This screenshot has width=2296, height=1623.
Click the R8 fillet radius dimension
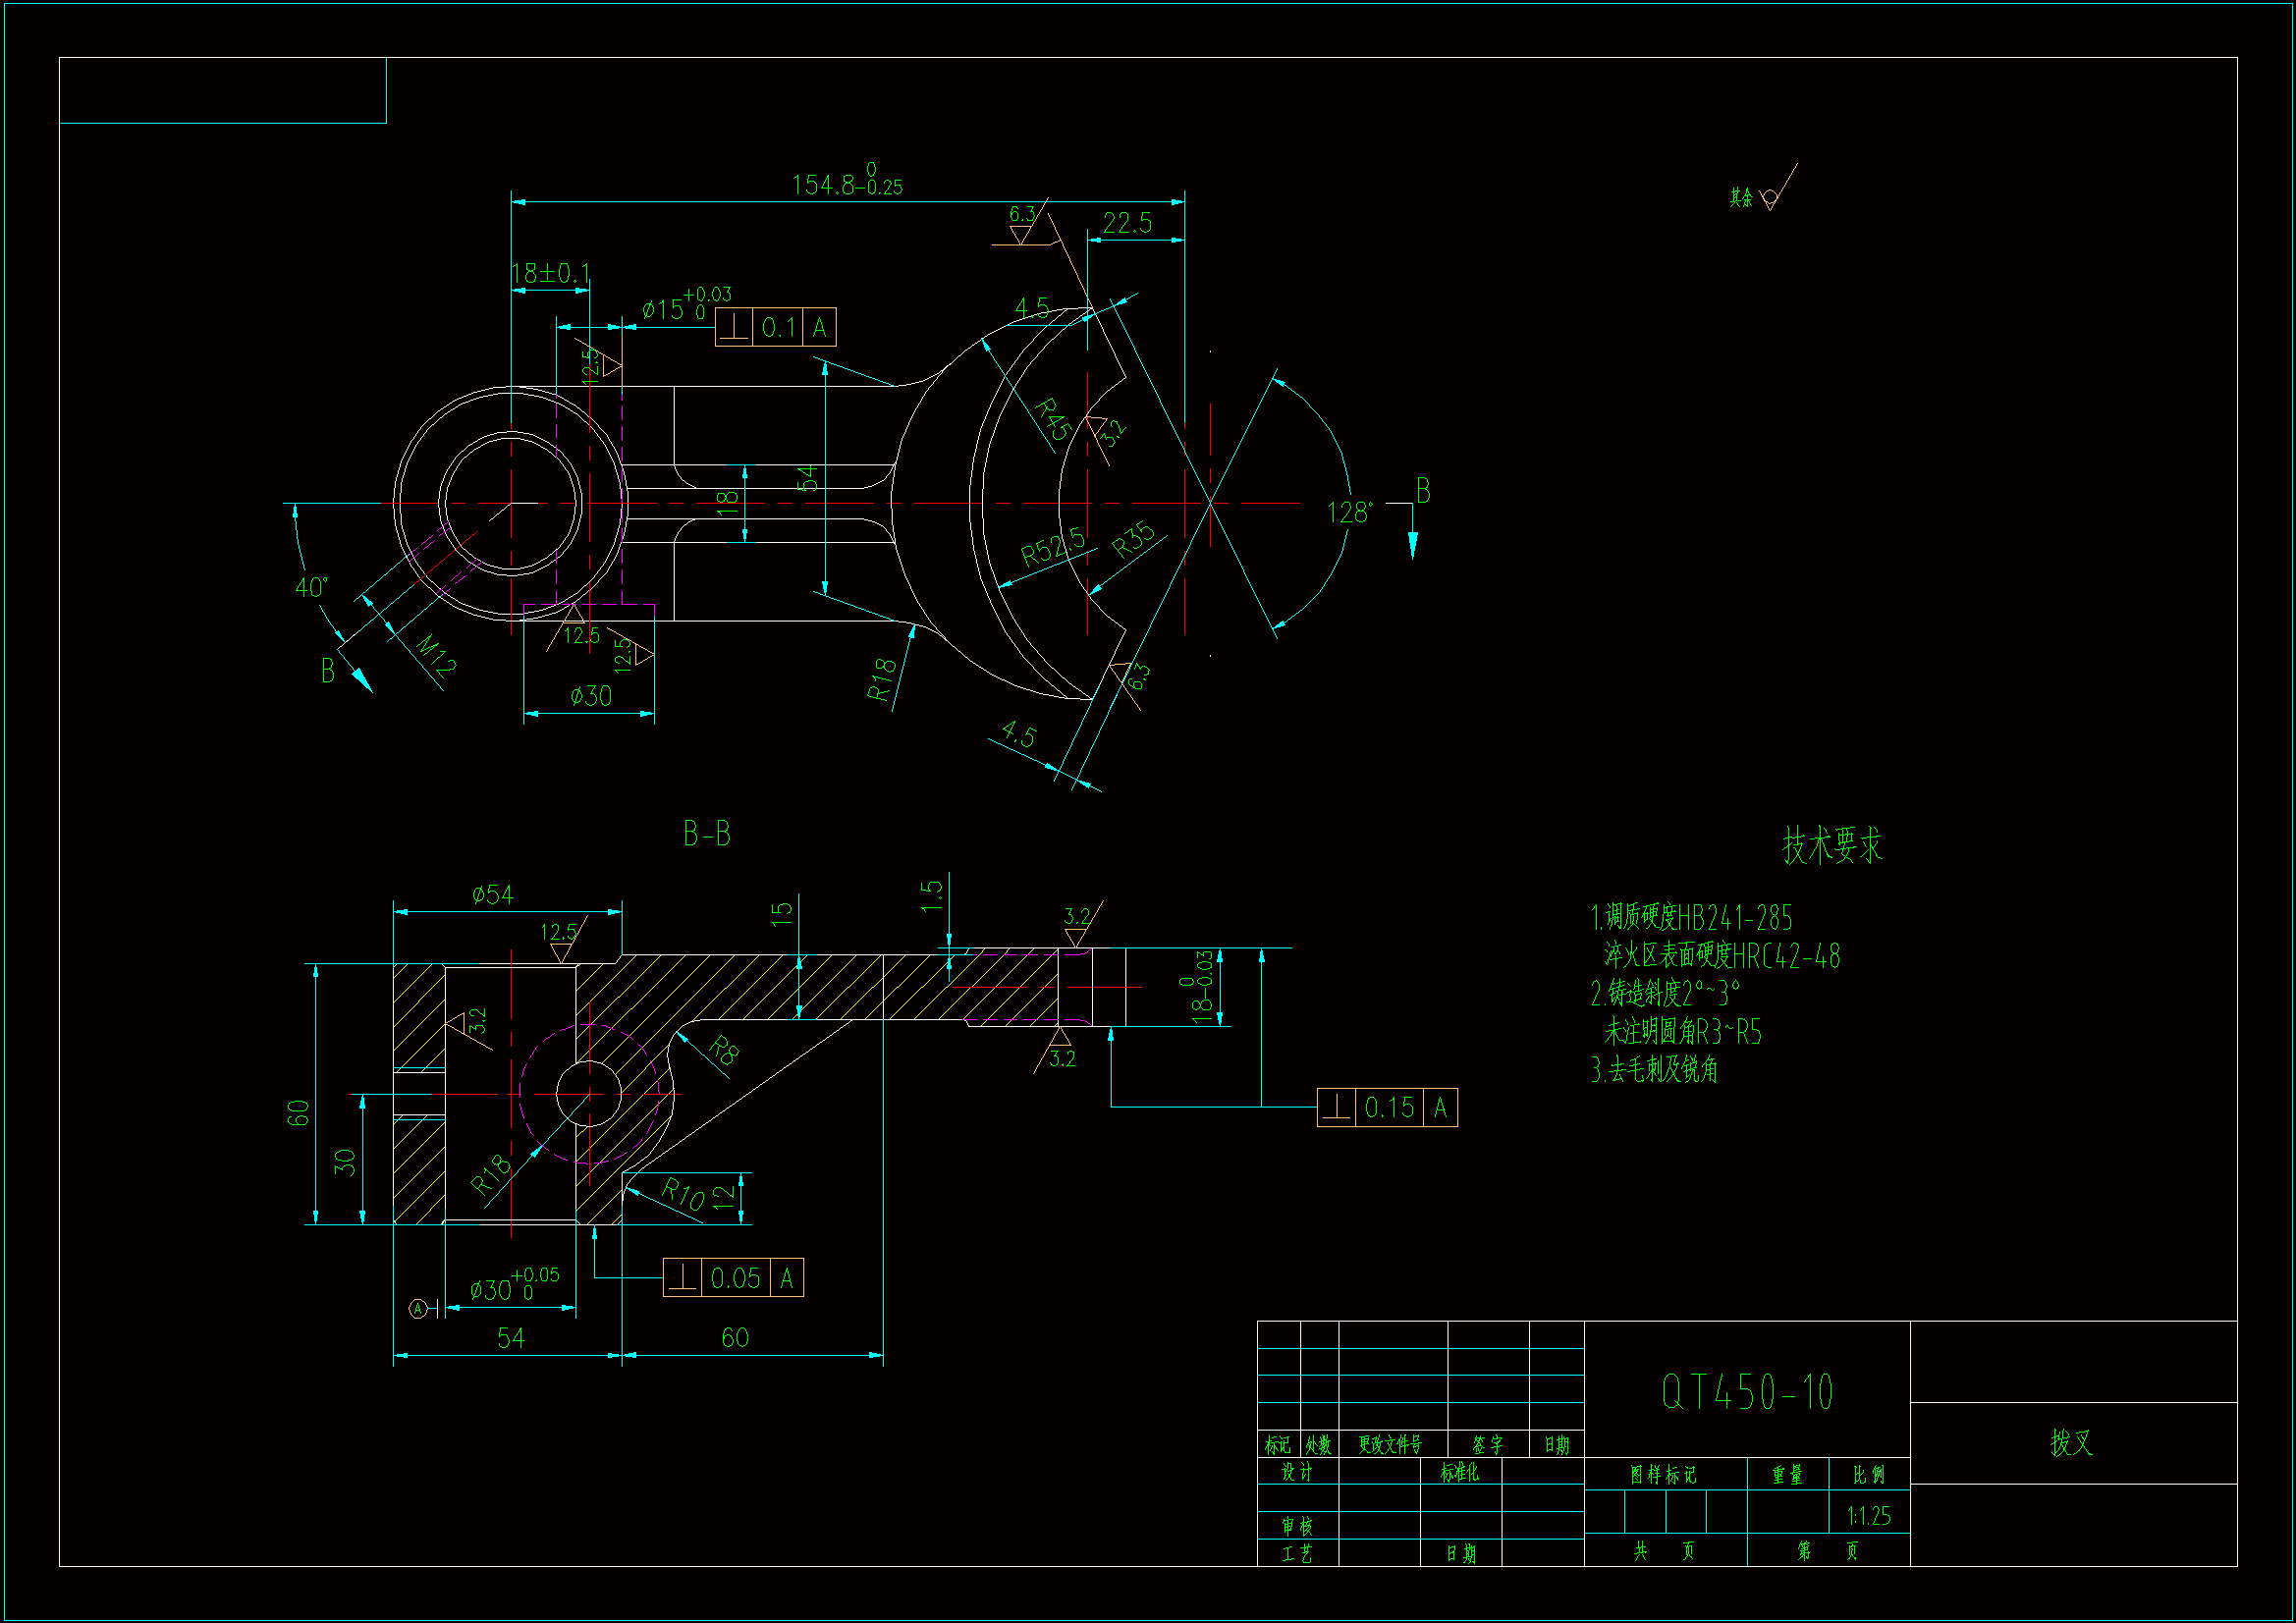[724, 1050]
